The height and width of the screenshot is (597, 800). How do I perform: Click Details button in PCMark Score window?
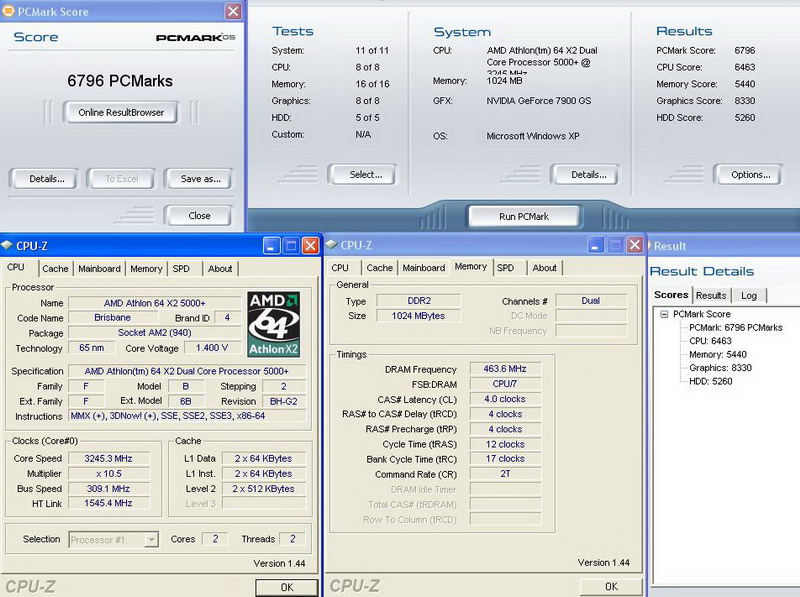coord(47,179)
